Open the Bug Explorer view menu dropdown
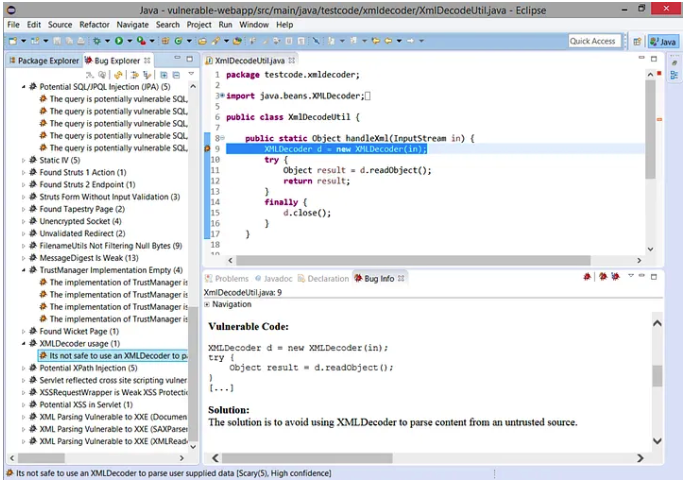This screenshot has width=687, height=485. coord(191,74)
